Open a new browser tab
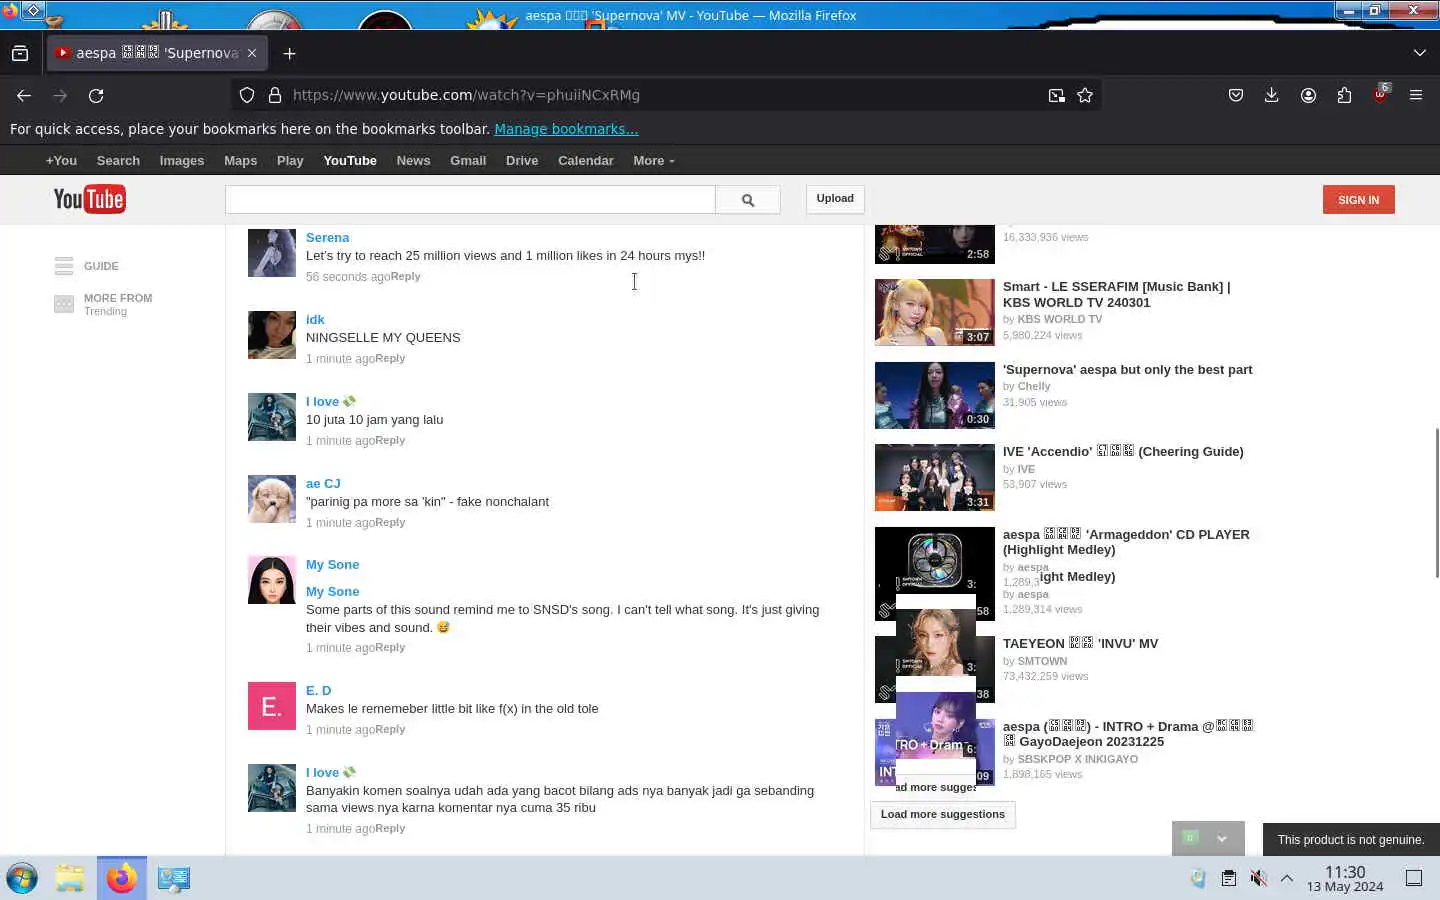Screen dimensions: 1440x900 click(x=289, y=53)
